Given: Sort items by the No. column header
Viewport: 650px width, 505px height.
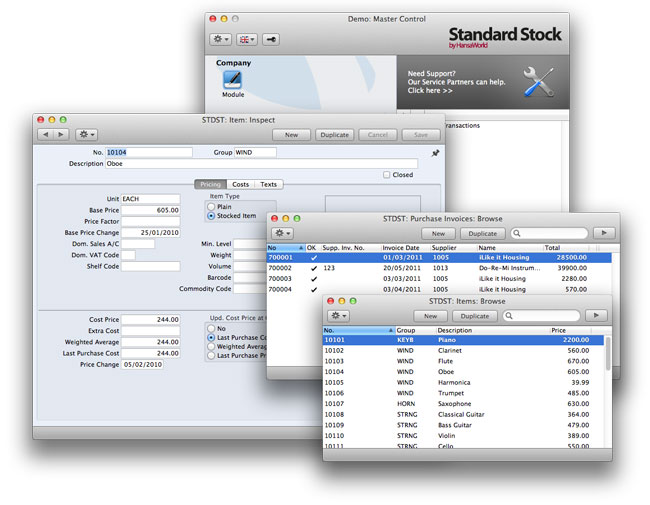Looking at the screenshot, I should click(359, 330).
